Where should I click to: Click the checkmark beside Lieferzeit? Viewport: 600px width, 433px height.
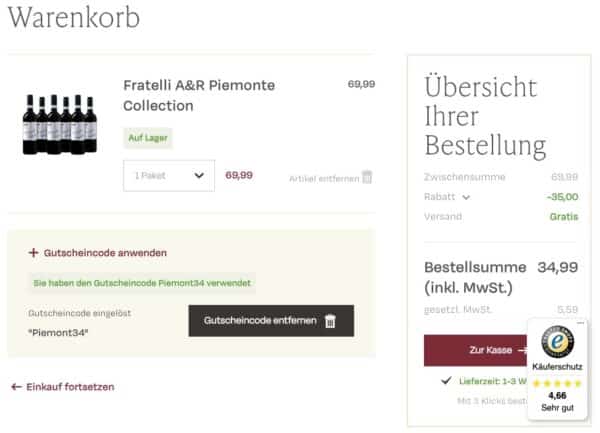pos(445,381)
